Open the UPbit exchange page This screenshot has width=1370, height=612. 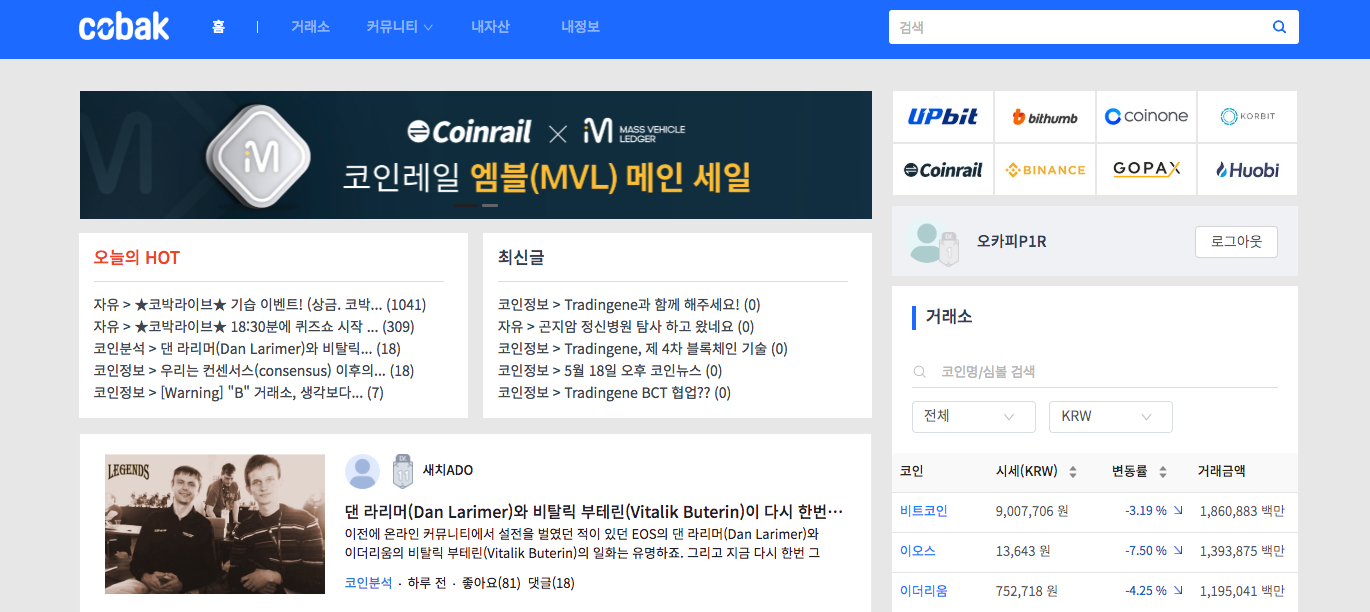pos(941,116)
